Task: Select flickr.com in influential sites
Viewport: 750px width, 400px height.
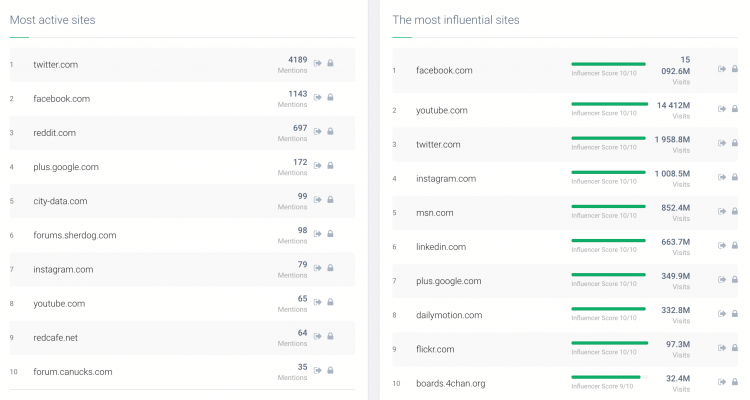Action: point(435,349)
